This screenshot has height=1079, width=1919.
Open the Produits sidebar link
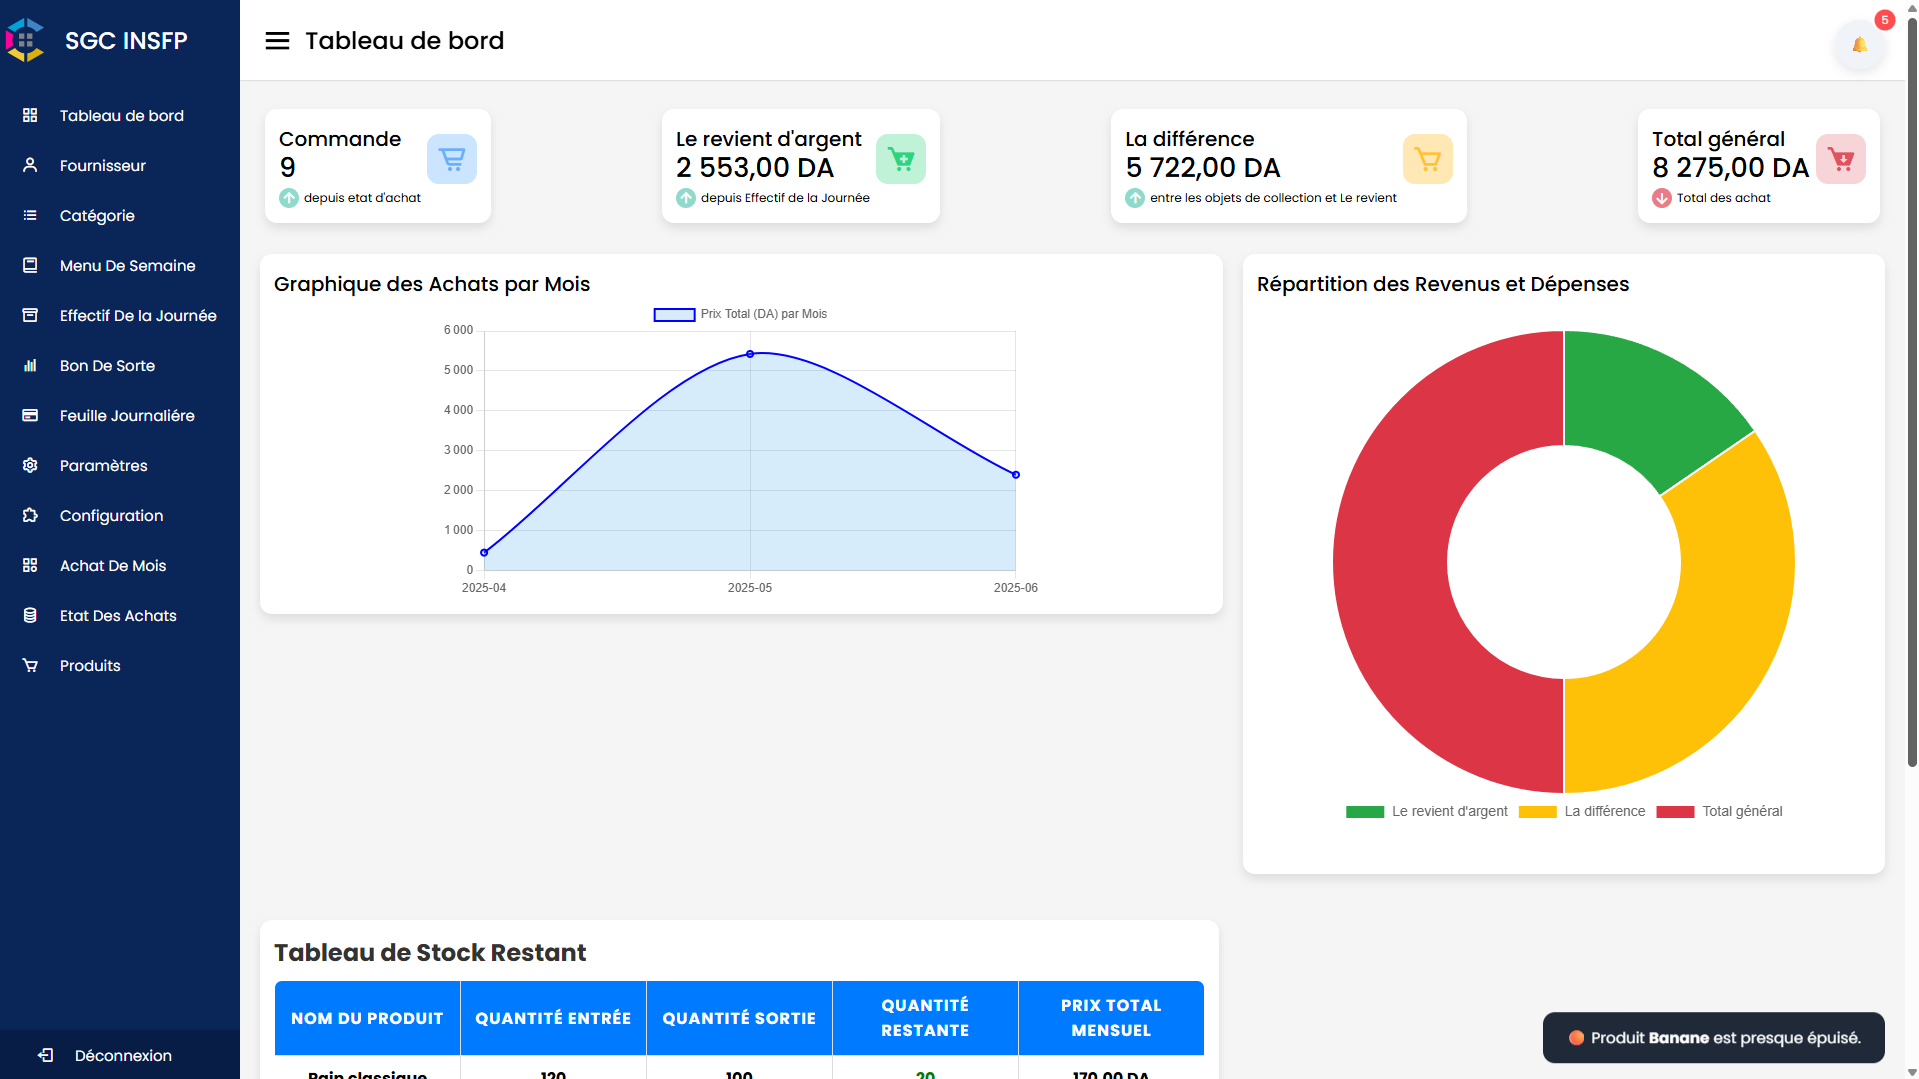tap(89, 665)
